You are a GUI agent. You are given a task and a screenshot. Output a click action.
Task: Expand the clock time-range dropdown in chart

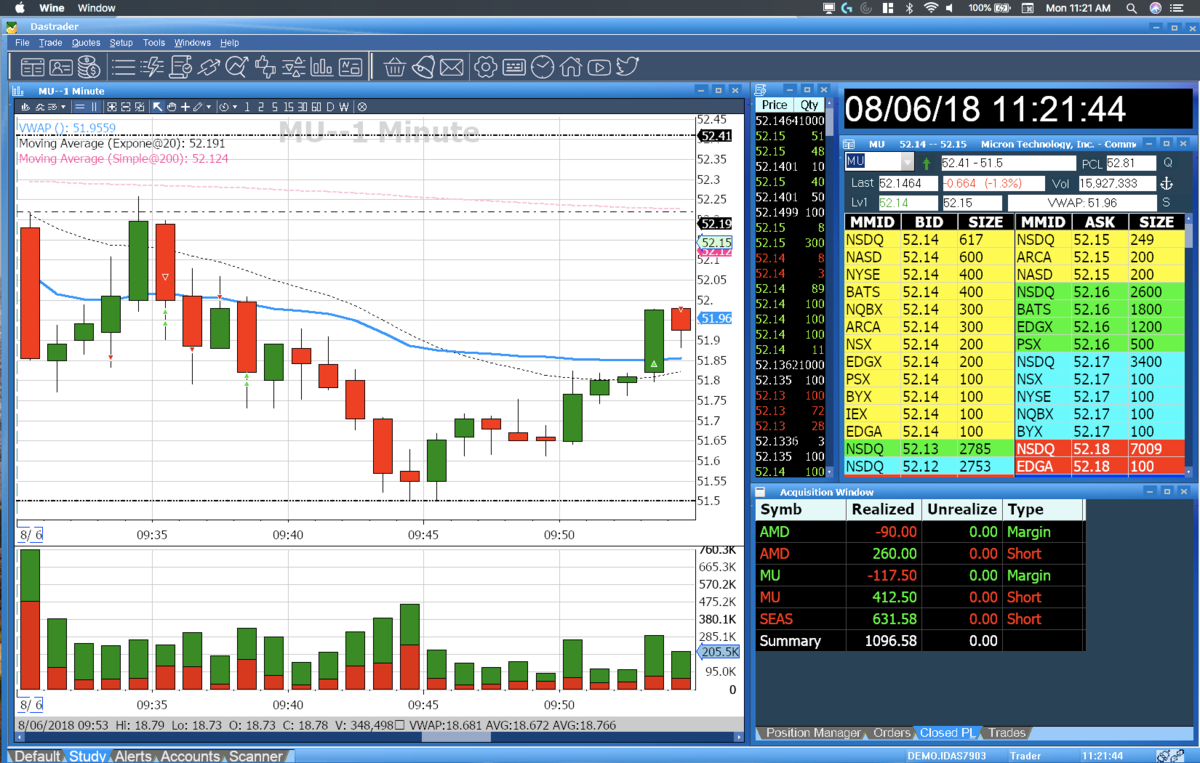[235, 107]
